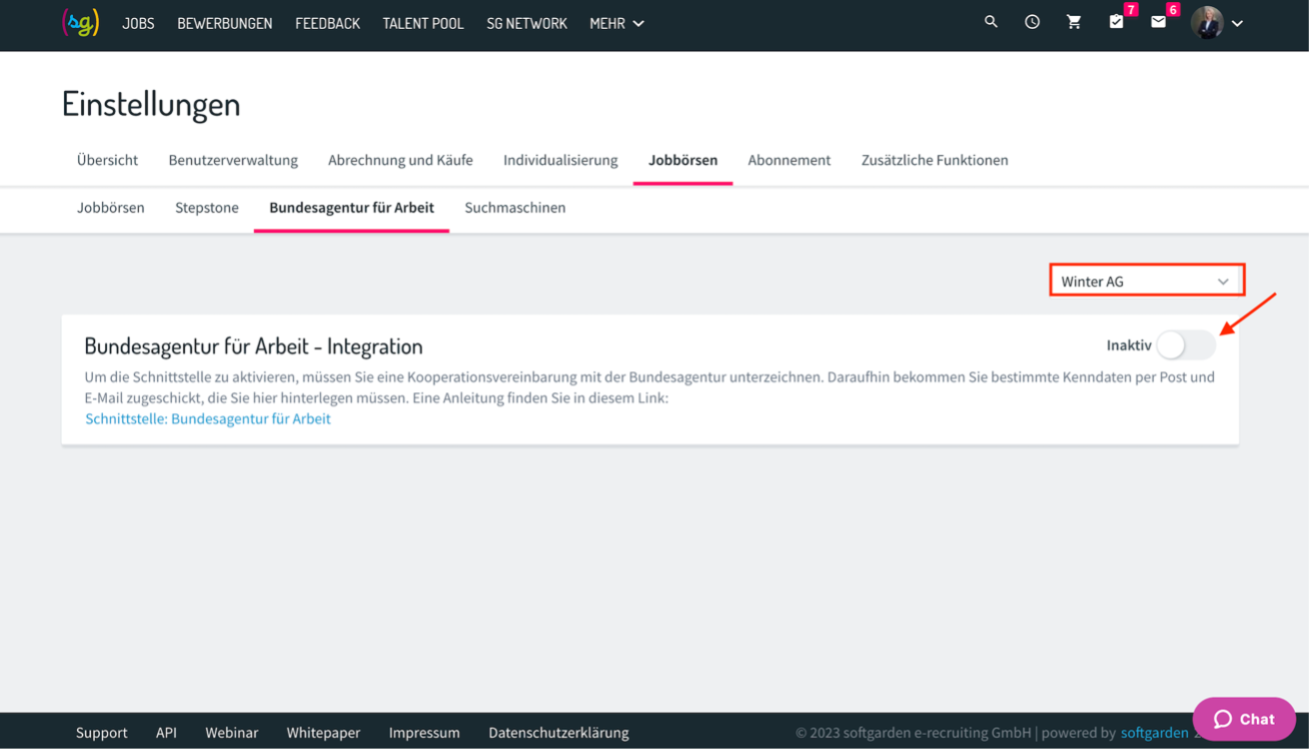Open the Datenschutzerklärung footer link

coord(561,735)
